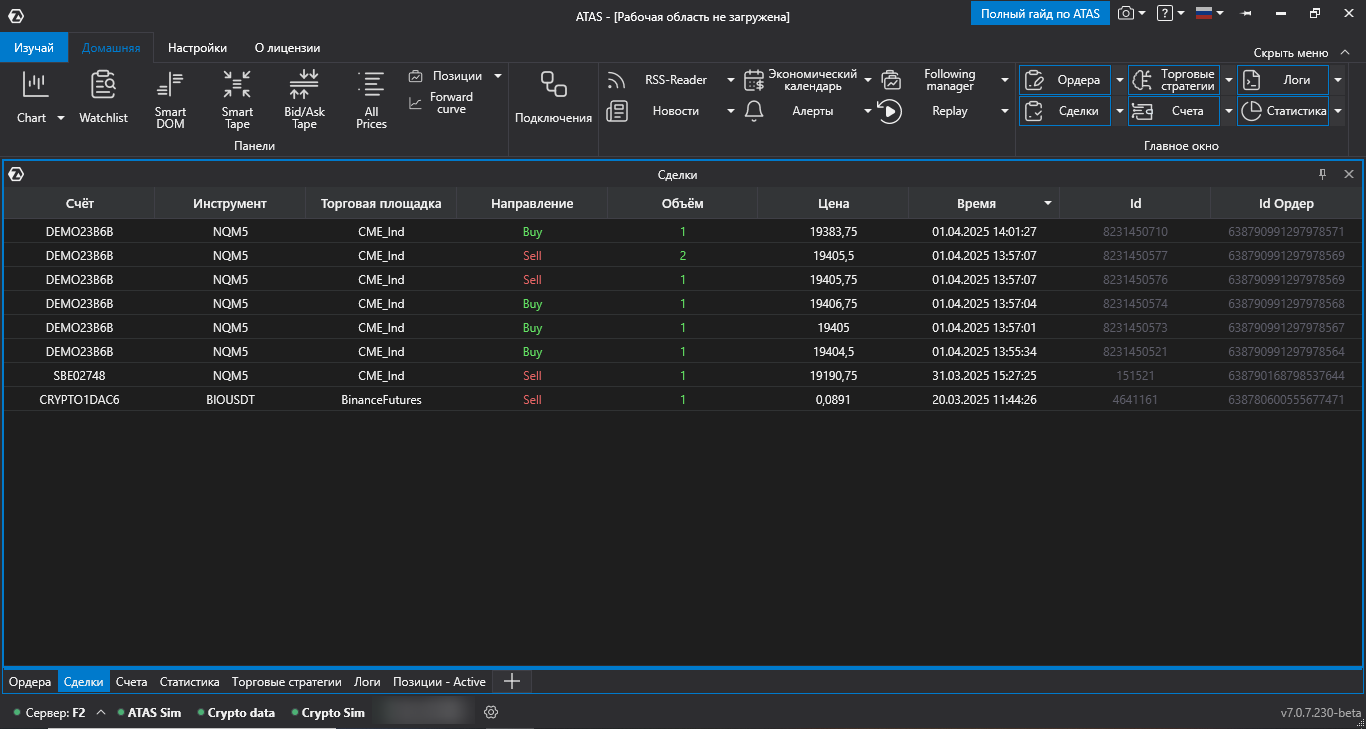Click the Crypto data connection status
Image resolution: width=1366 pixels, height=729 pixels.
pyautogui.click(x=236, y=713)
